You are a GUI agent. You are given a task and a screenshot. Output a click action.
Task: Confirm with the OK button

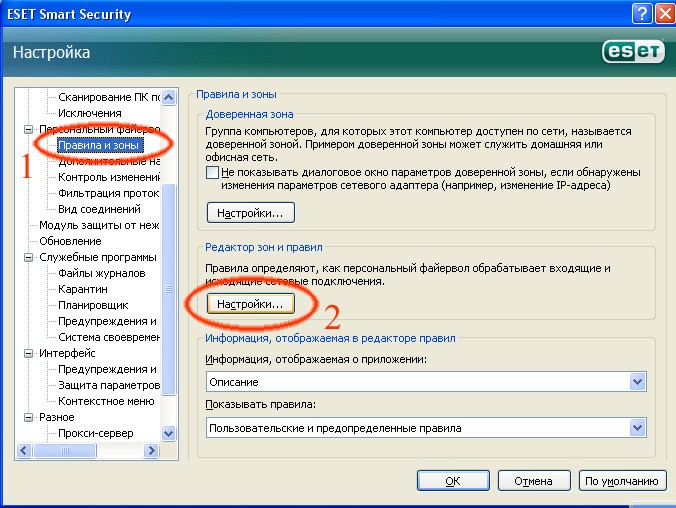(x=453, y=481)
